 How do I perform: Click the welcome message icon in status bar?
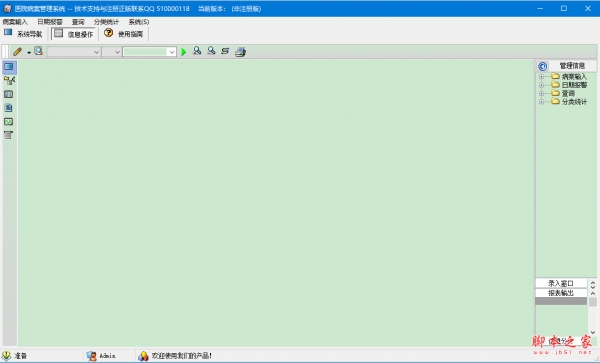coord(143,356)
